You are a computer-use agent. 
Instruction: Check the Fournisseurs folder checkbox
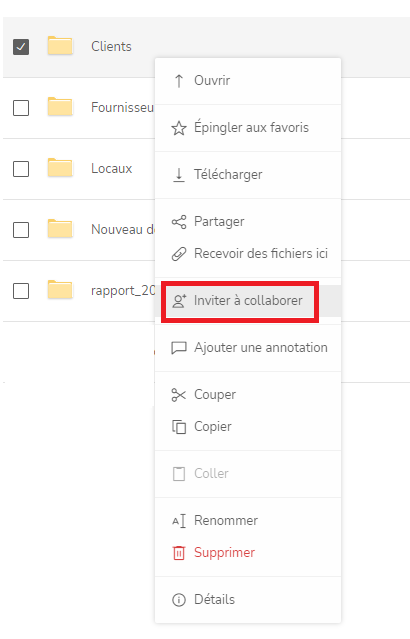click(21, 108)
